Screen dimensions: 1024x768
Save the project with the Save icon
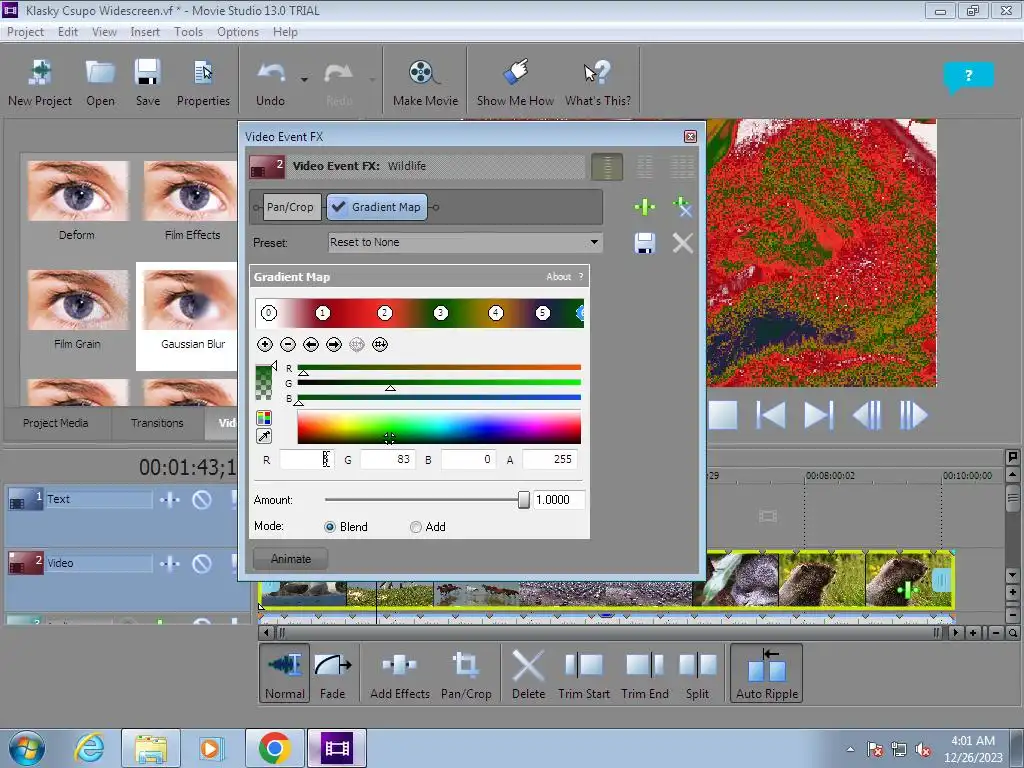tap(148, 83)
